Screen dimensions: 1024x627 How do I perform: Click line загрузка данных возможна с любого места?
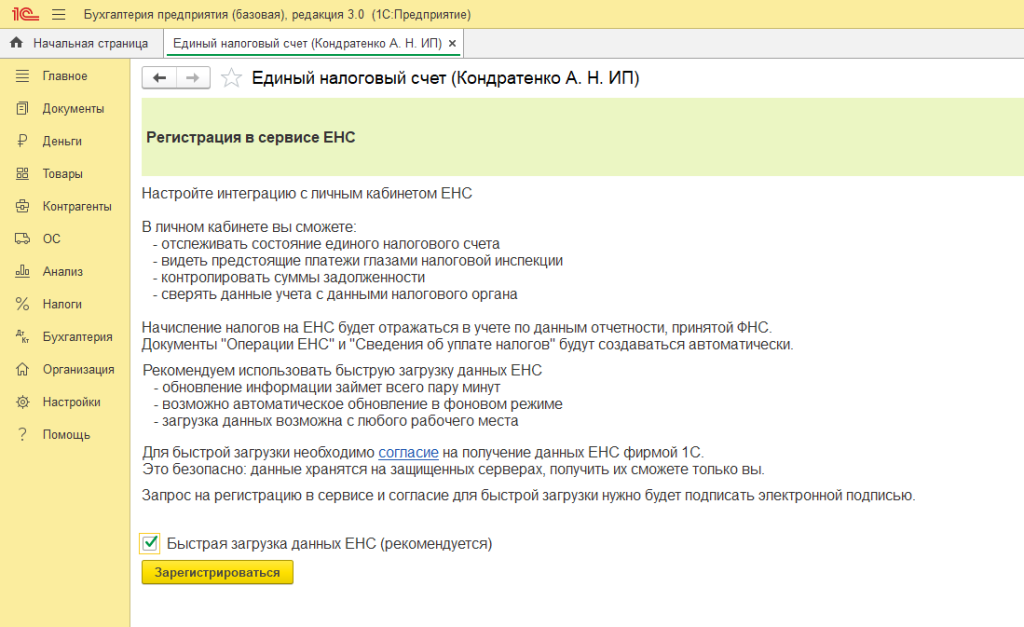point(336,421)
